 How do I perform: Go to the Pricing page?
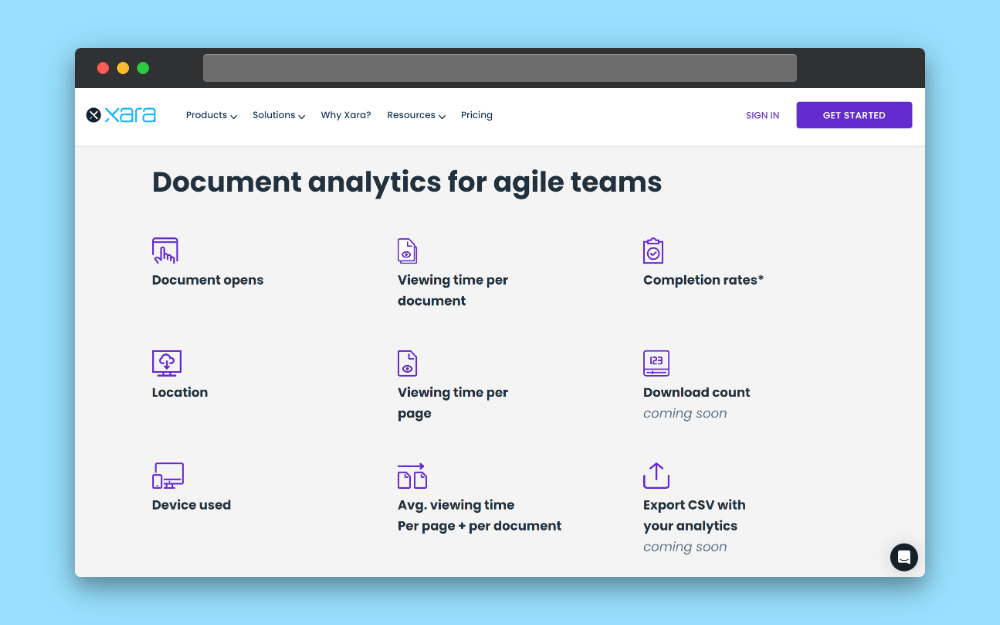pos(476,115)
